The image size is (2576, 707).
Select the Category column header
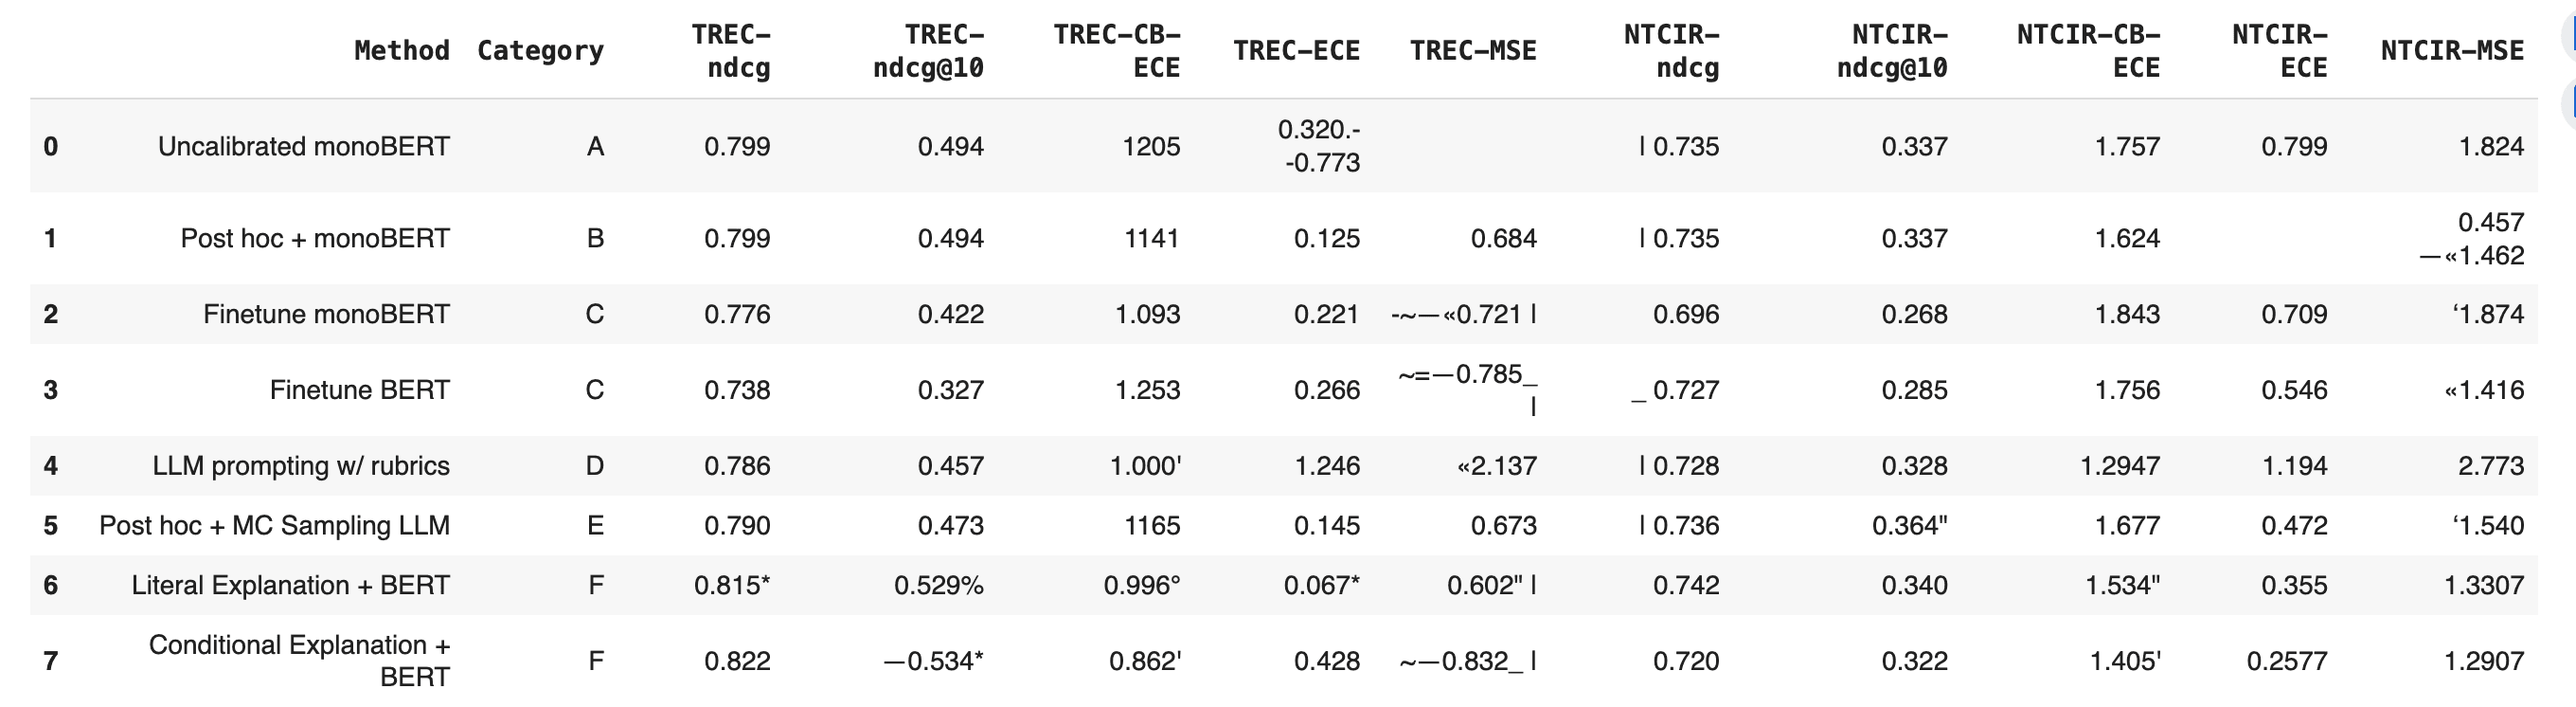(x=540, y=50)
